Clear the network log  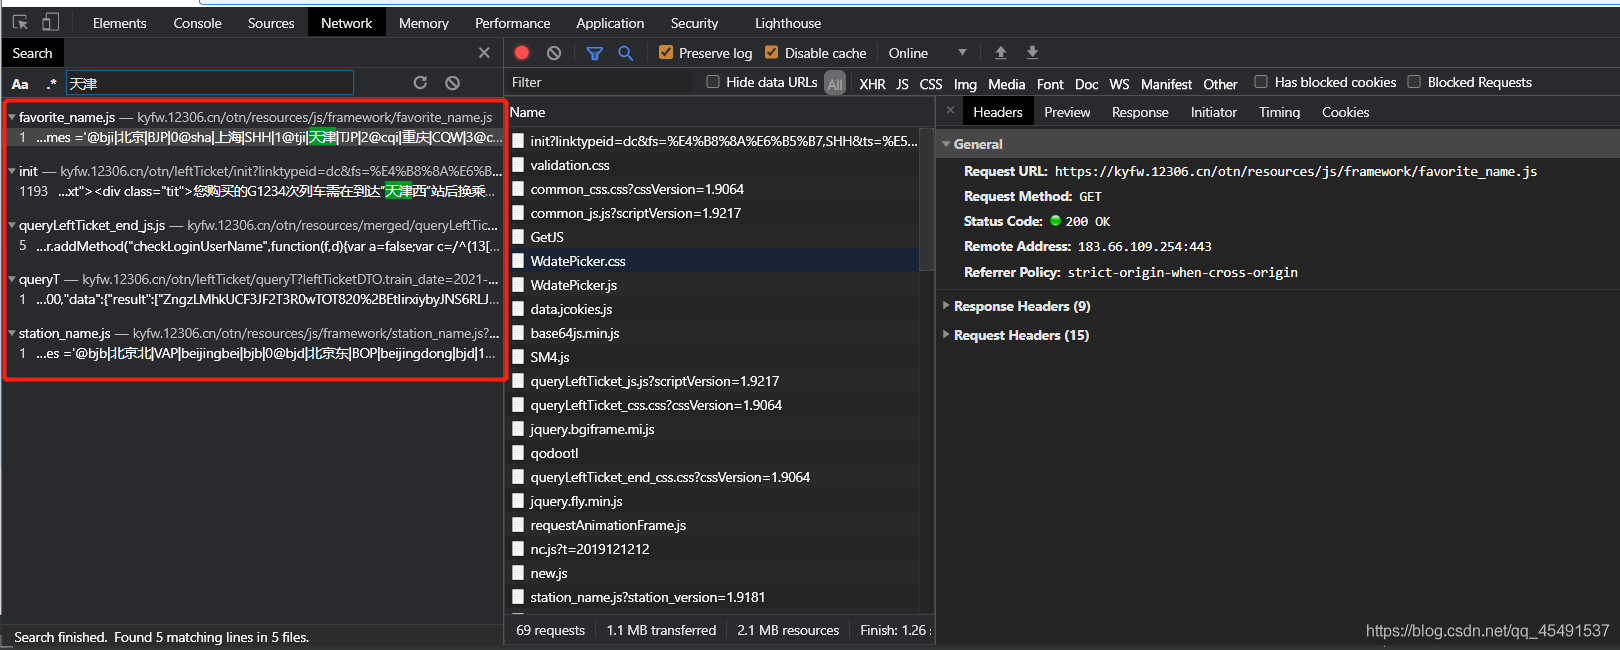[x=554, y=53]
